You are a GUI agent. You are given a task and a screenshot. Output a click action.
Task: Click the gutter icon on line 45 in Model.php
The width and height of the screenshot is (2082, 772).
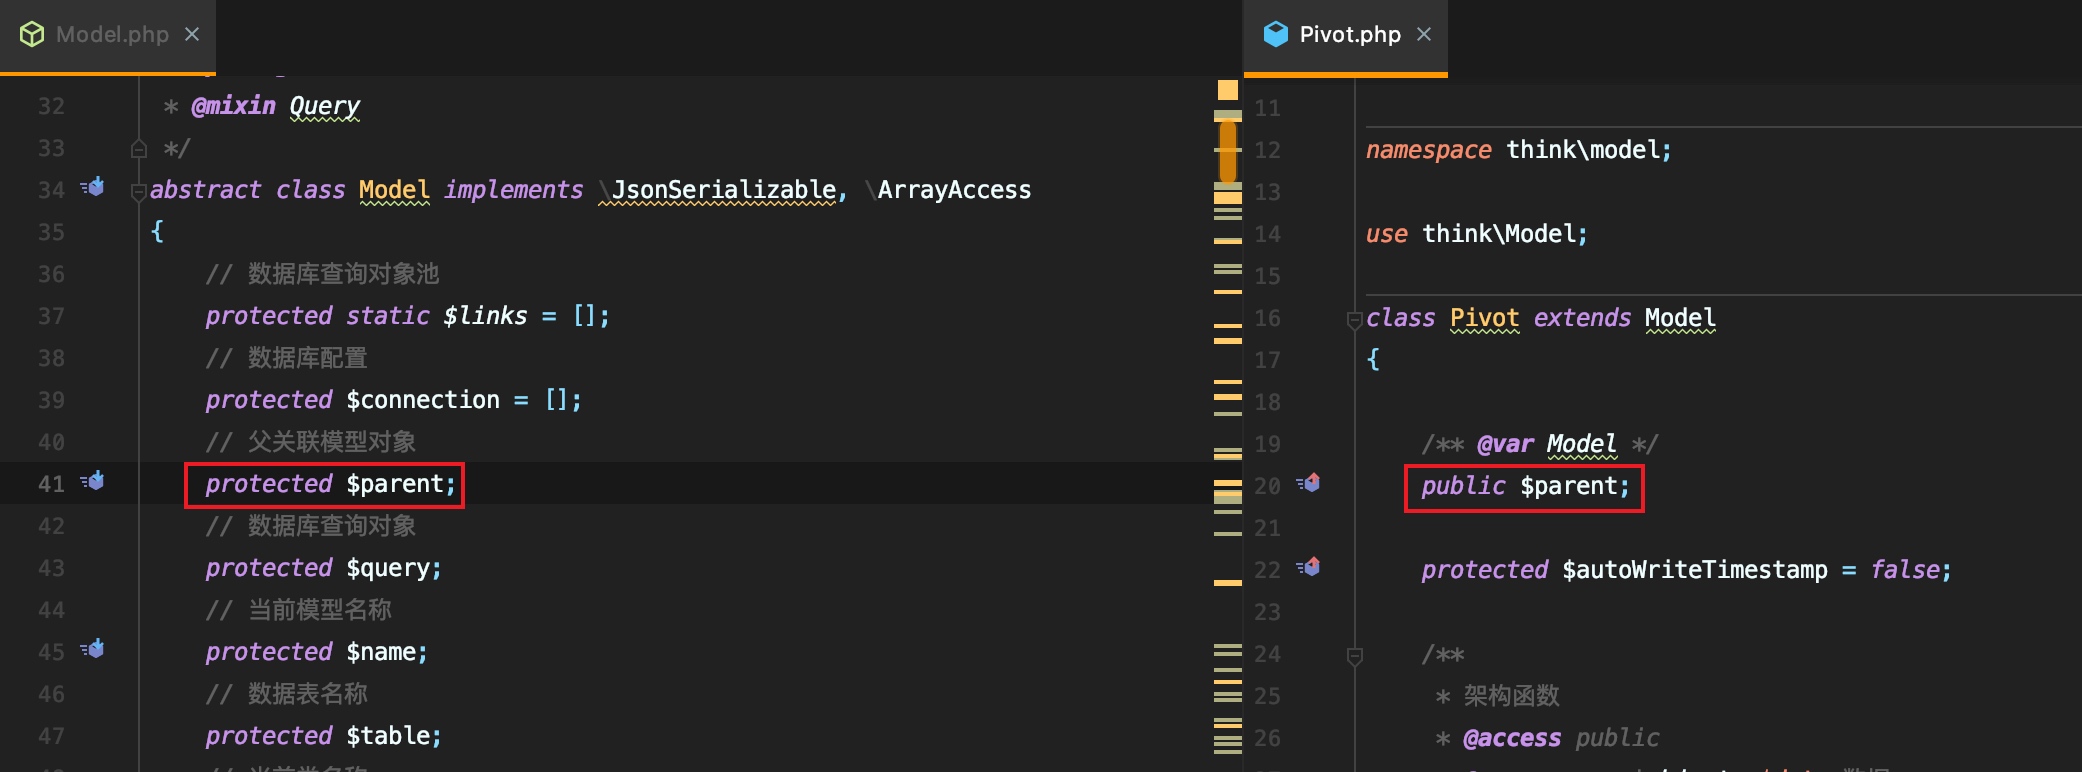[x=92, y=649]
